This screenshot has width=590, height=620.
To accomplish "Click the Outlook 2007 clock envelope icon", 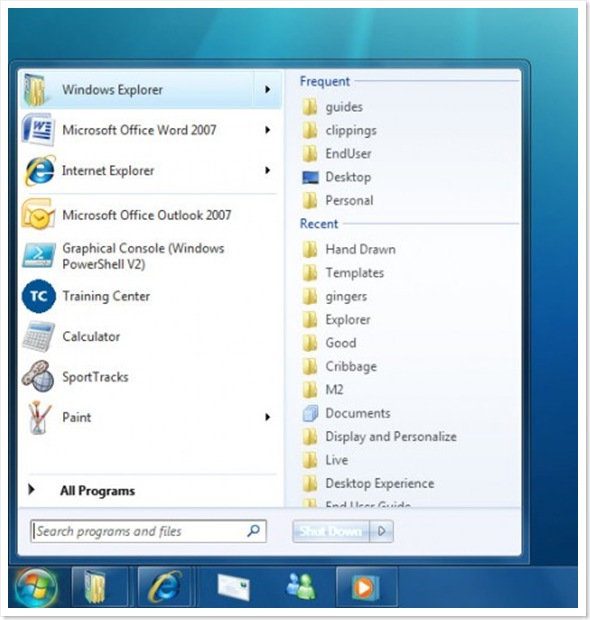I will (x=38, y=215).
